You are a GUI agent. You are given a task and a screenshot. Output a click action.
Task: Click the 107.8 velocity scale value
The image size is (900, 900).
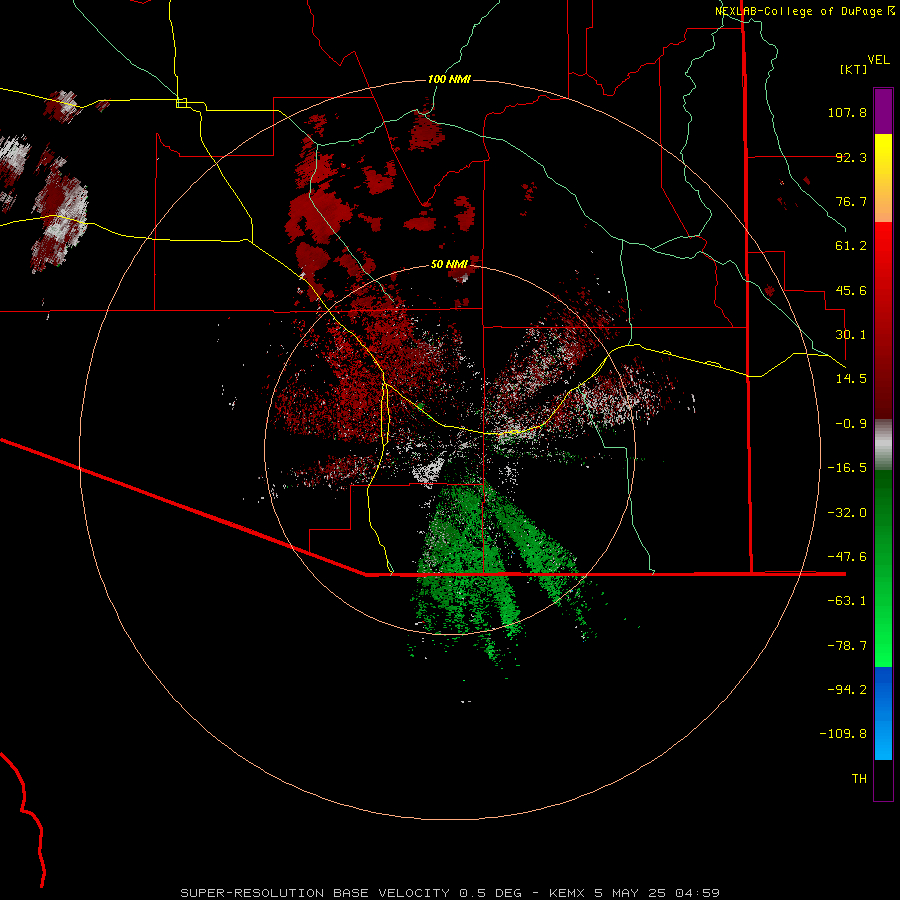click(x=847, y=112)
